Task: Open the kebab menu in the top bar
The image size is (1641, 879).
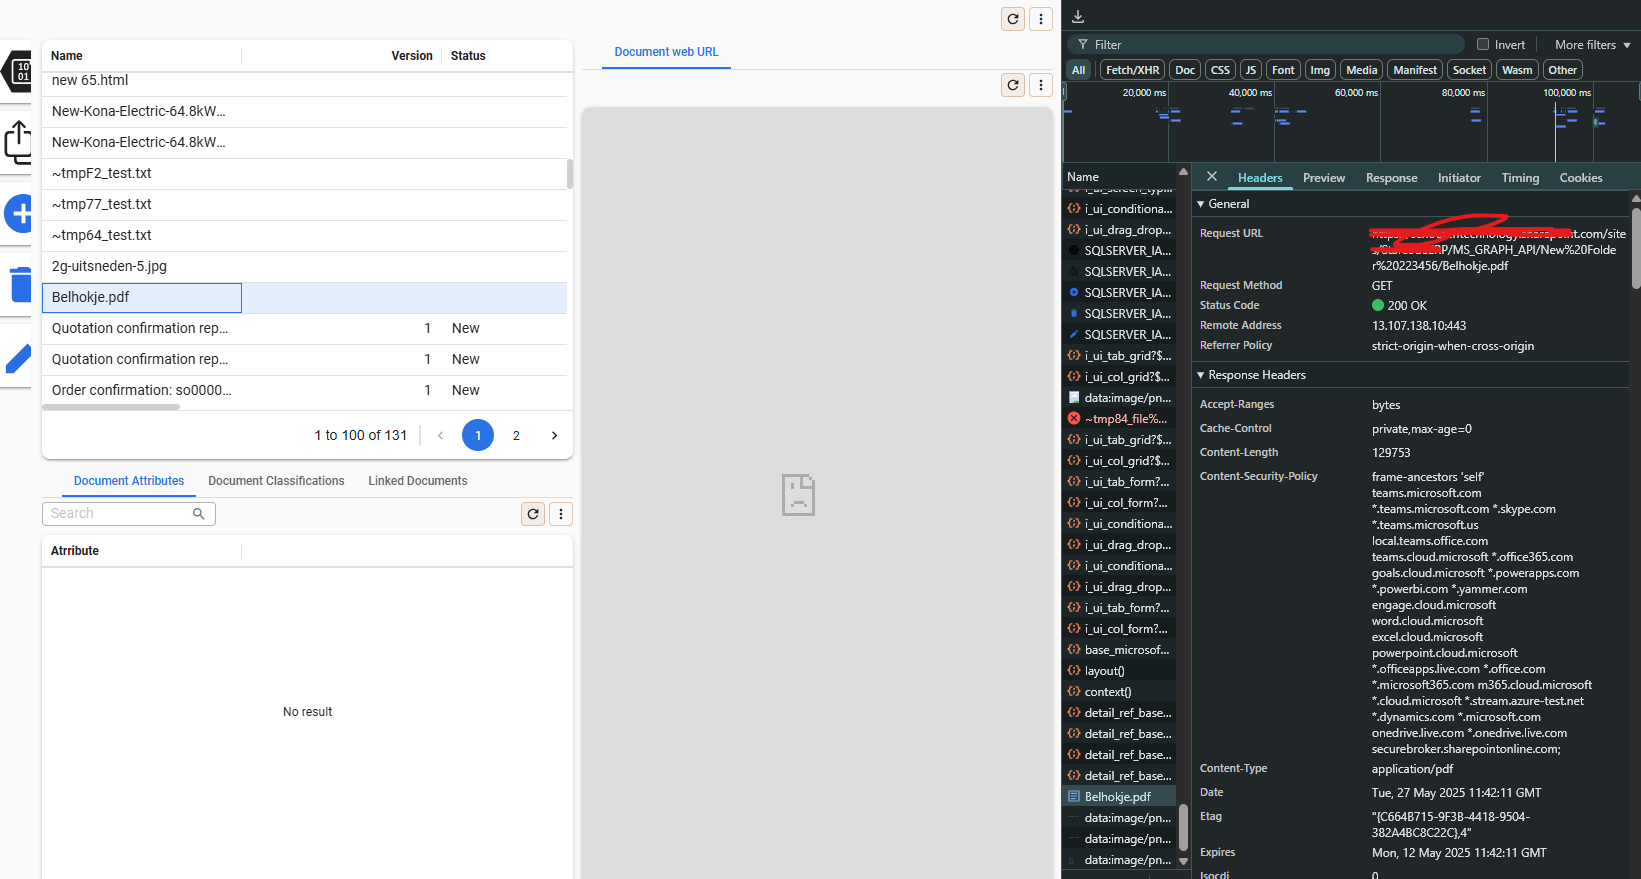Action: point(1041,19)
